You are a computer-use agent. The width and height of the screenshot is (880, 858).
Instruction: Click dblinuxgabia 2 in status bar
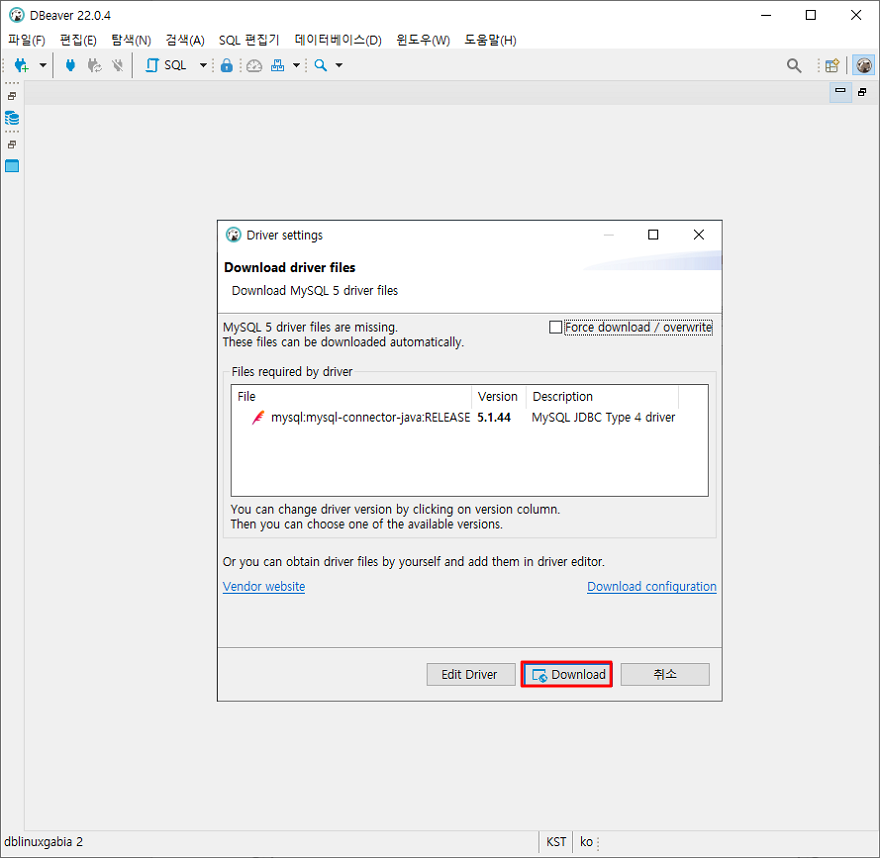coord(43,842)
